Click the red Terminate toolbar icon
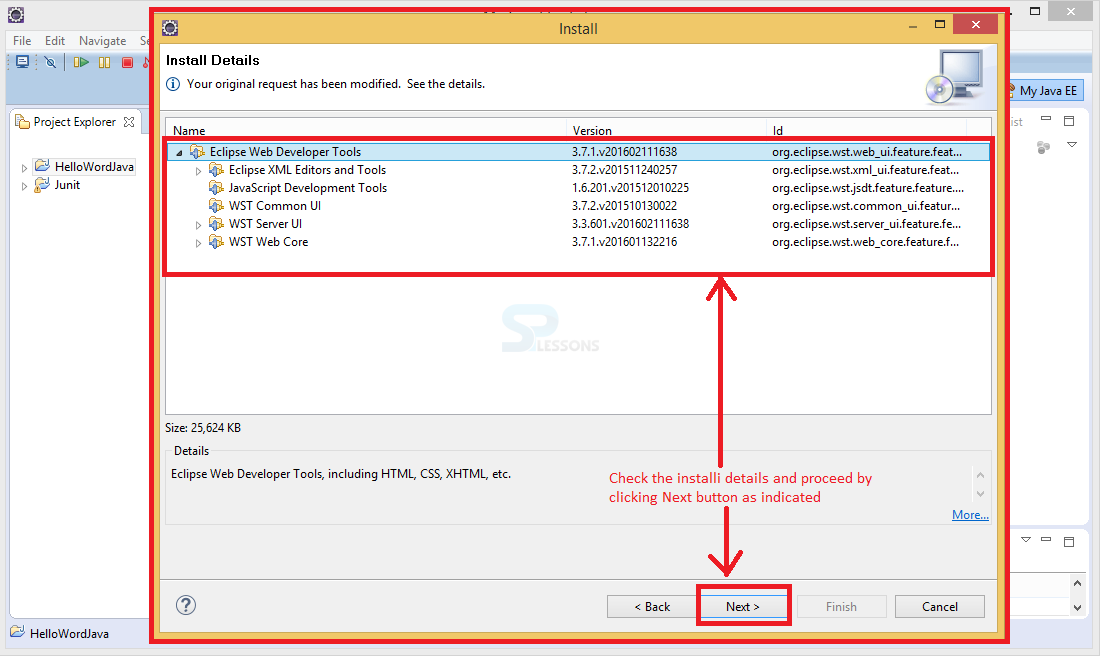This screenshot has height=656, width=1100. point(127,62)
